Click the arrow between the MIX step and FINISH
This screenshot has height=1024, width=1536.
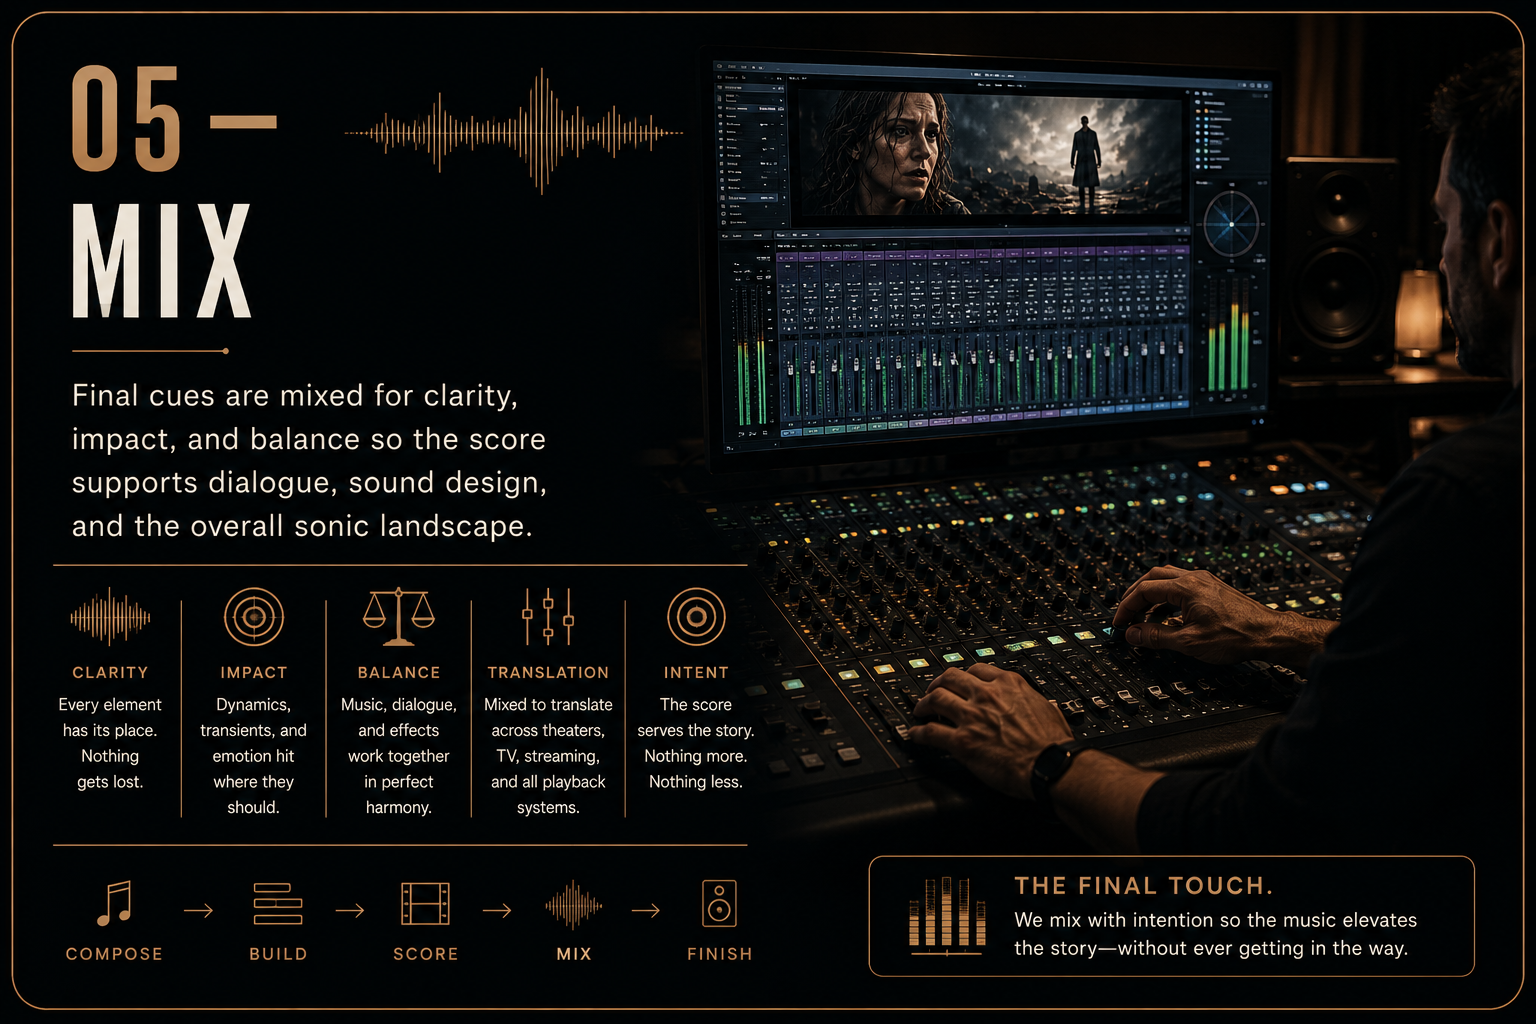646,910
